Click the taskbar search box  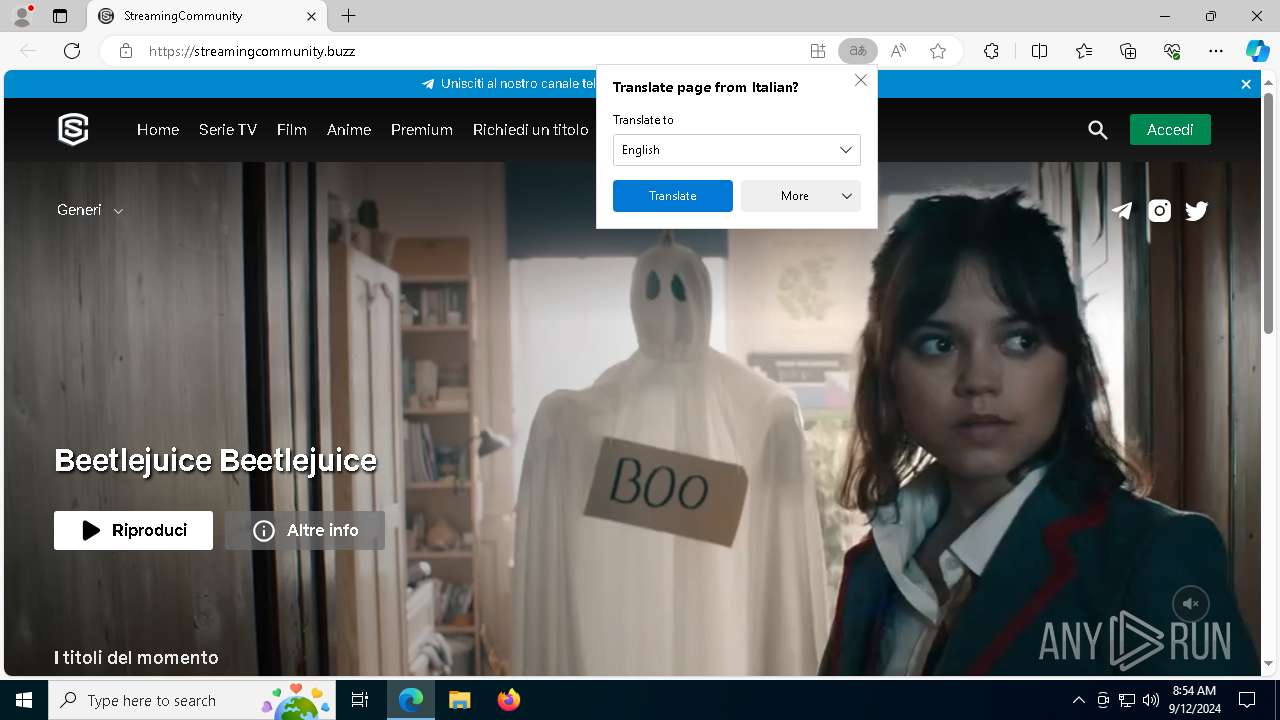[x=193, y=700]
